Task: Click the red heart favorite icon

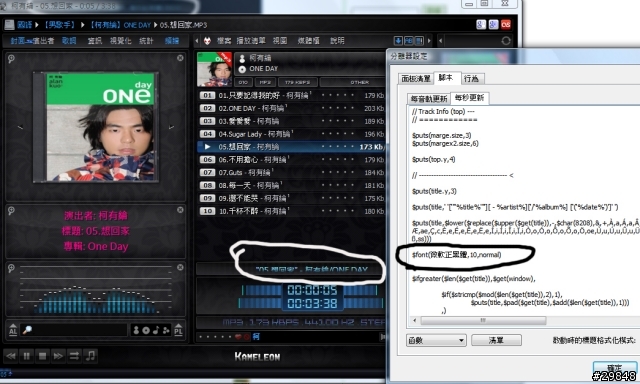Action: pos(238,337)
